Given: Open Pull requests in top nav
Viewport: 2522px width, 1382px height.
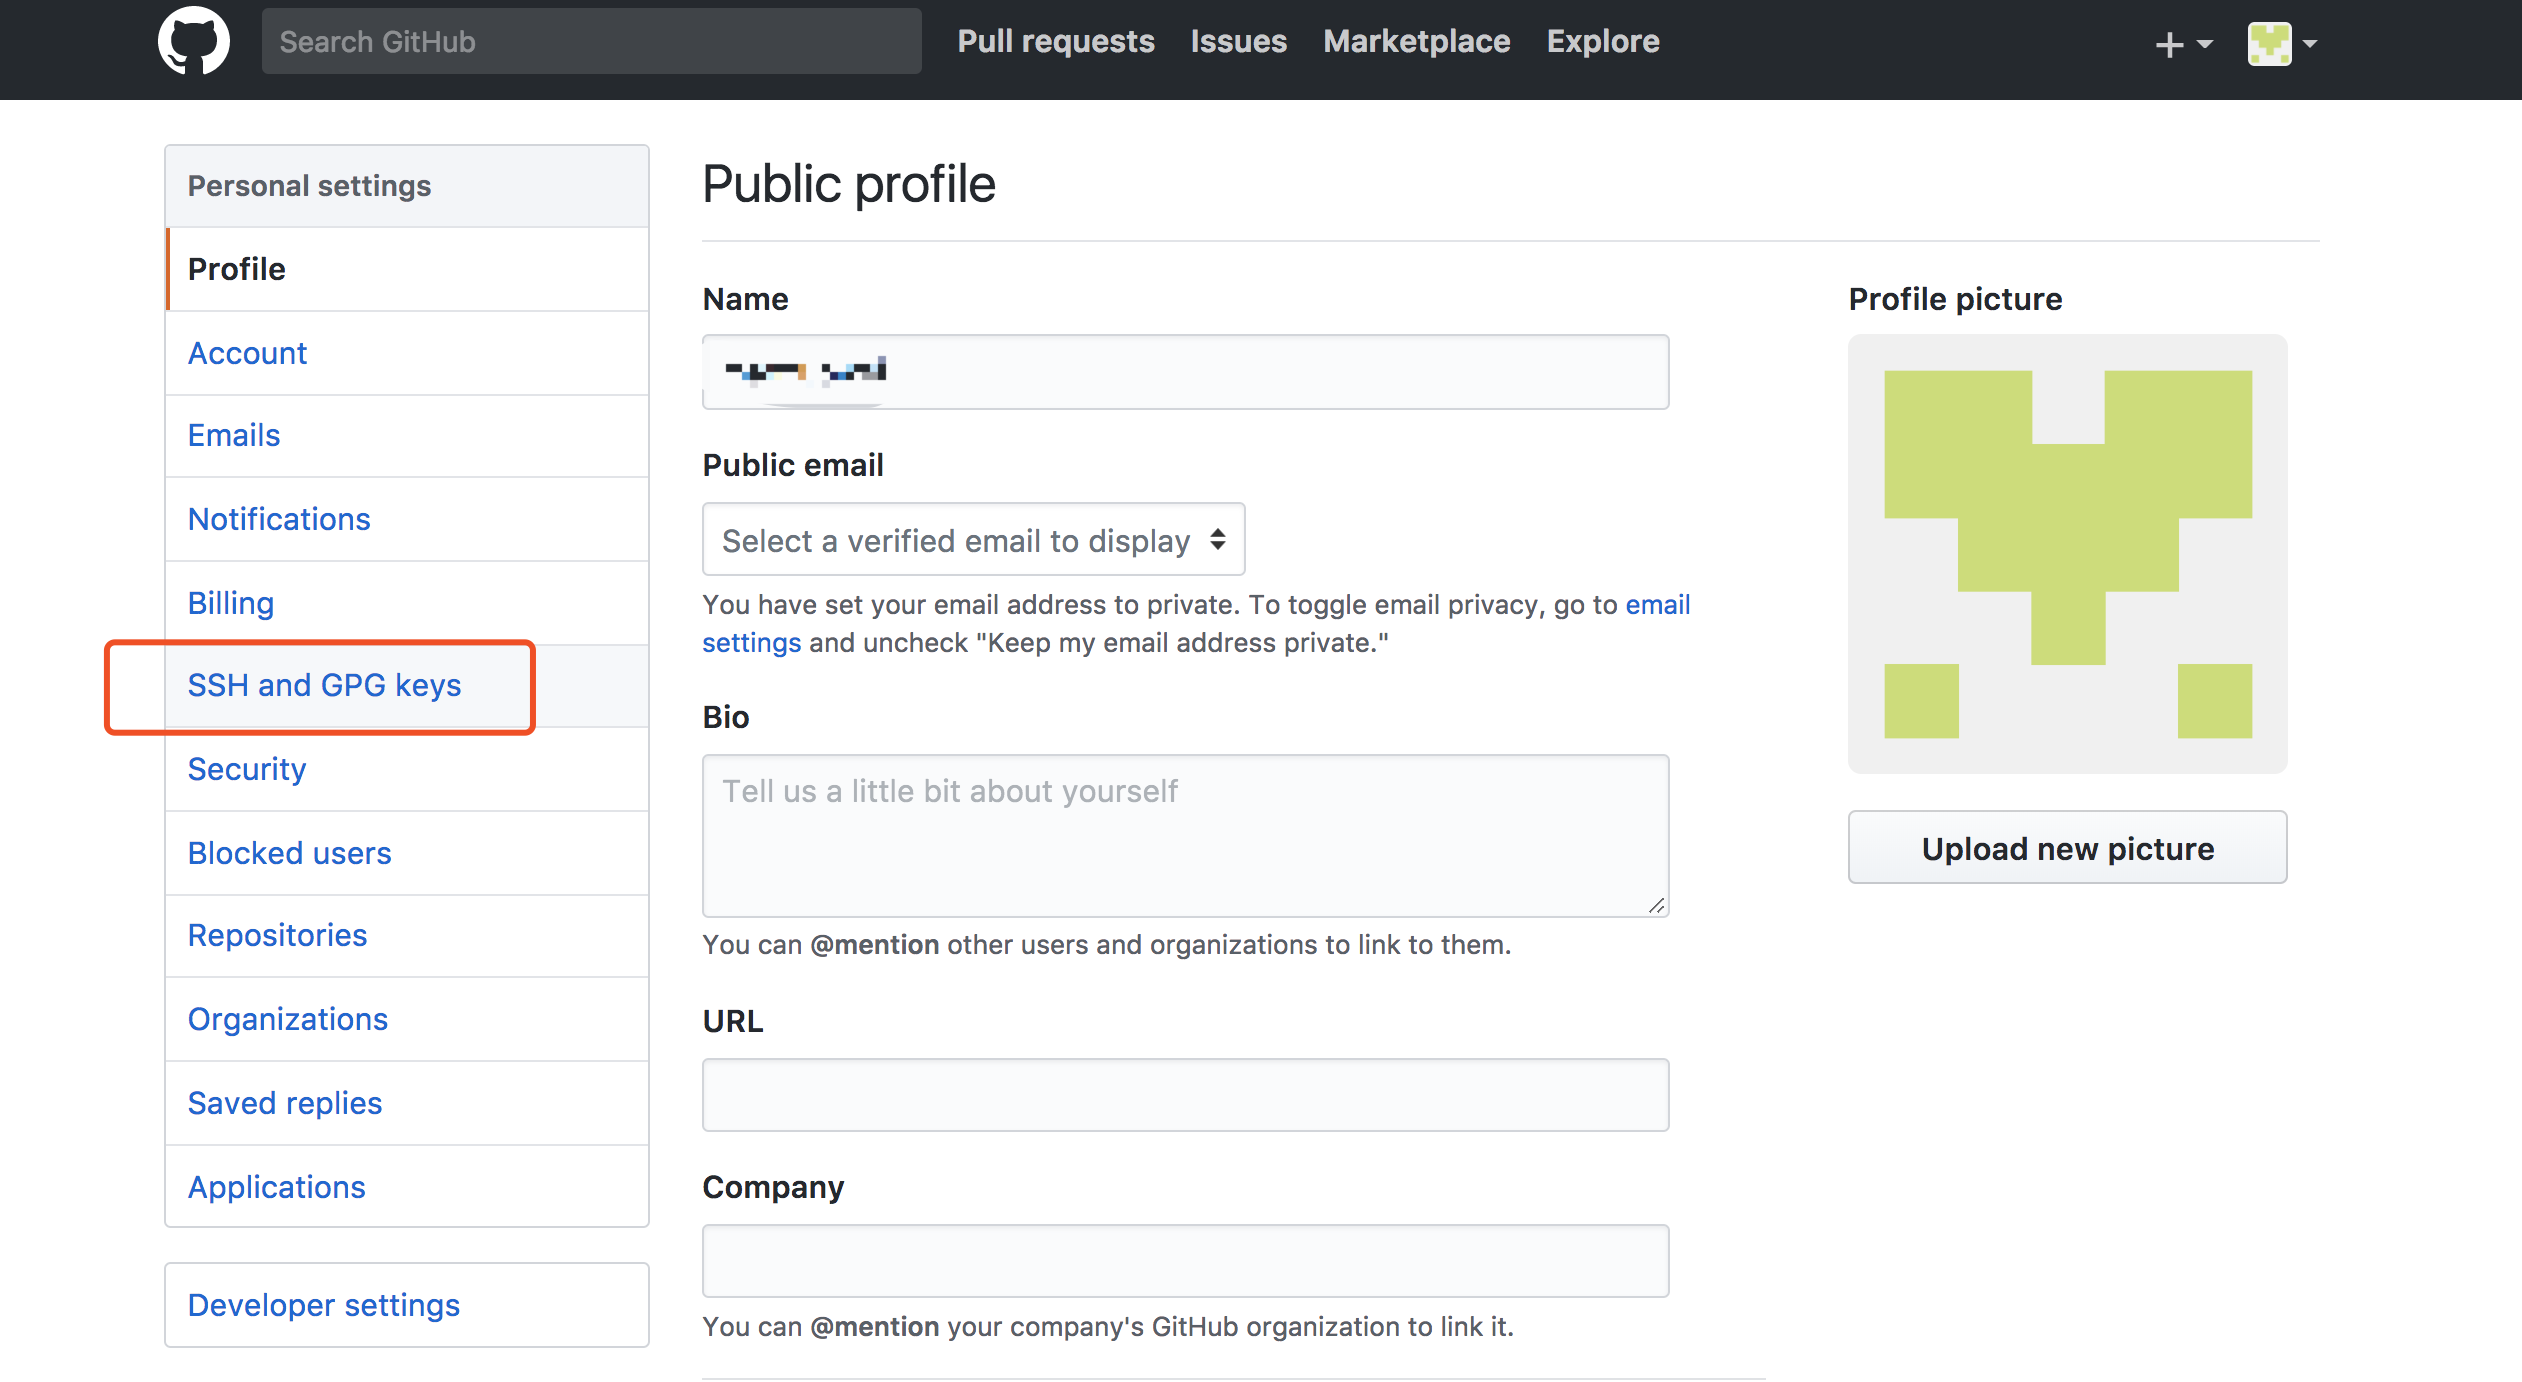Looking at the screenshot, I should (x=1055, y=42).
